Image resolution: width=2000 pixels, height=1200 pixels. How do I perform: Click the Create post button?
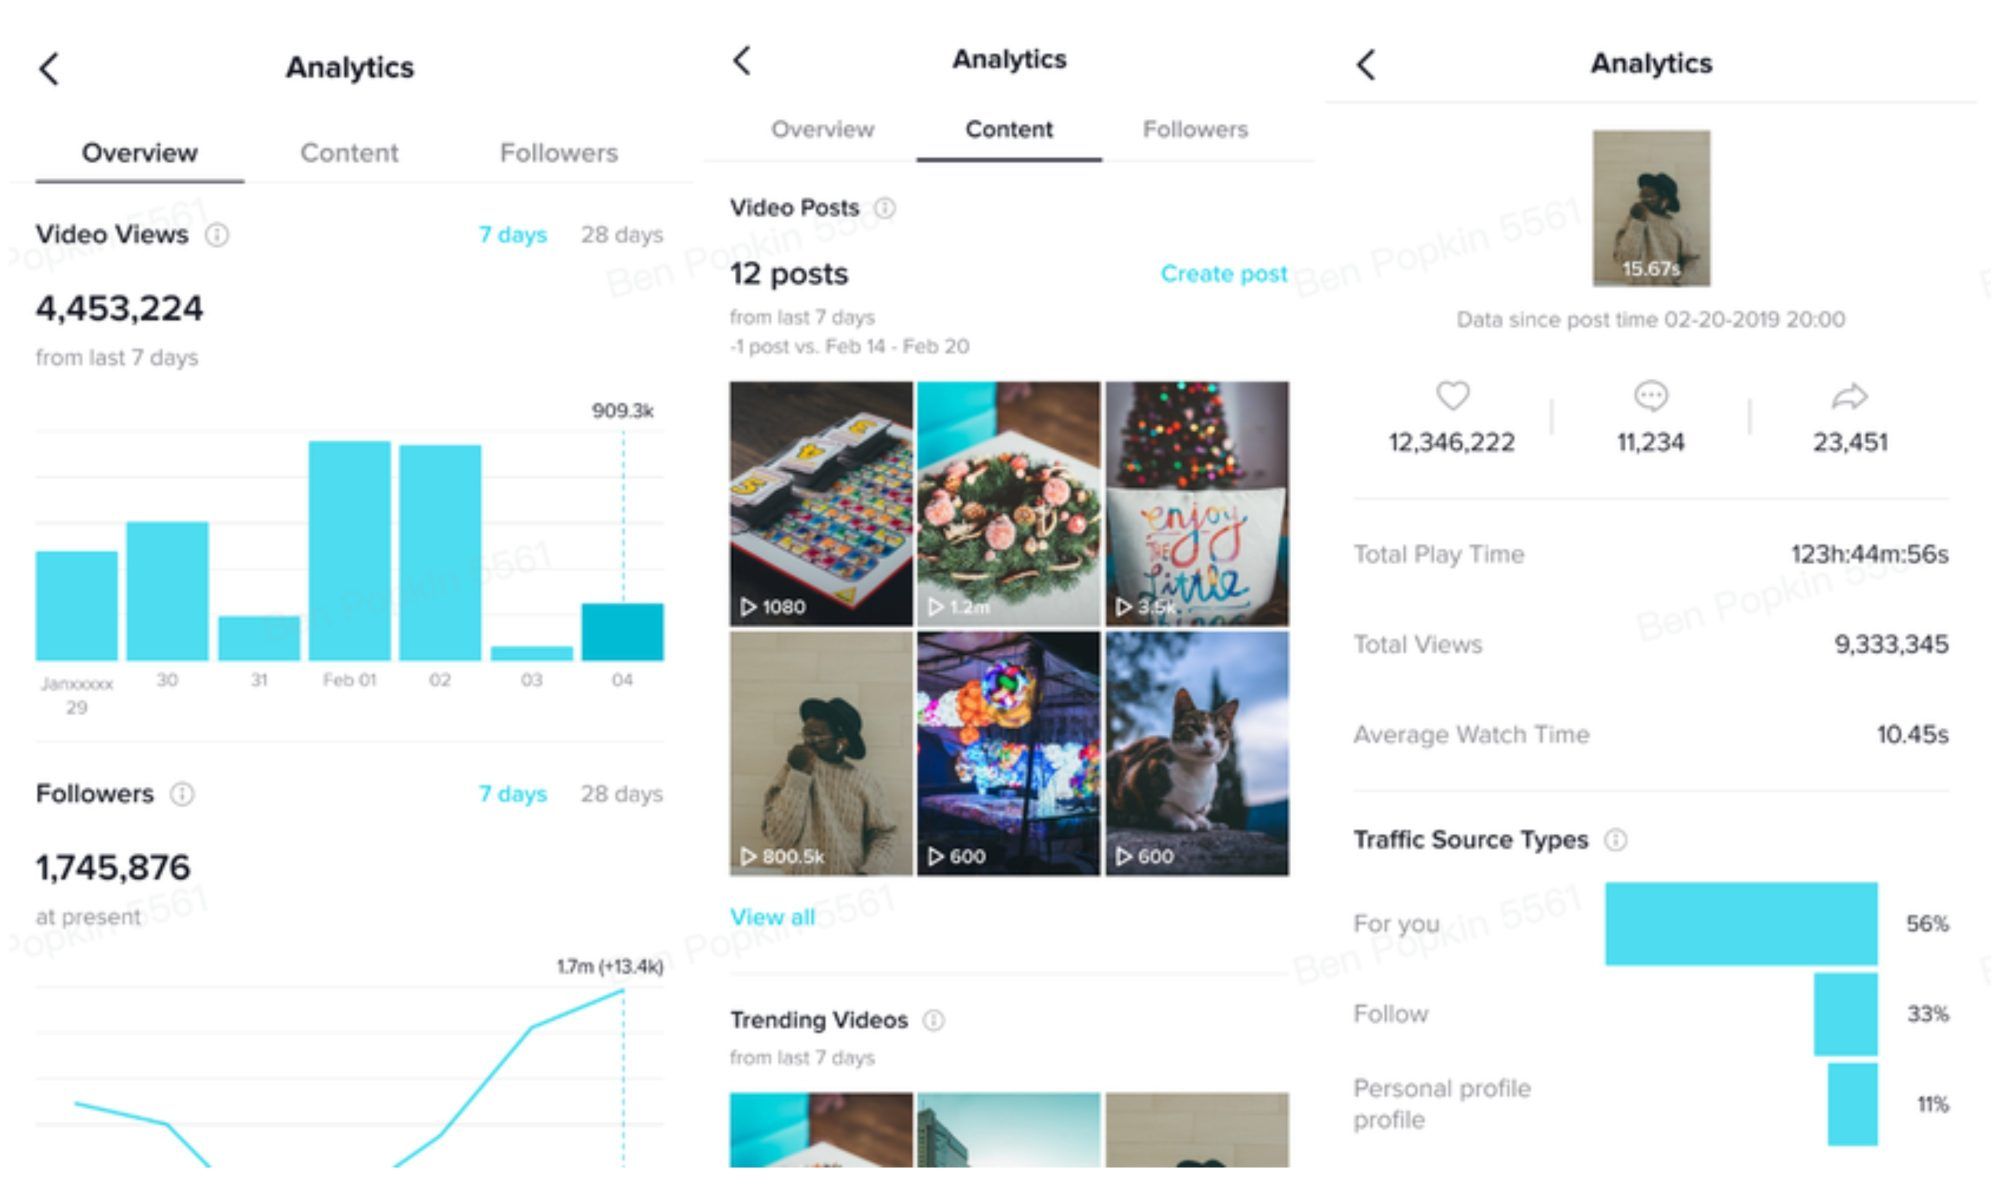pos(1221,274)
